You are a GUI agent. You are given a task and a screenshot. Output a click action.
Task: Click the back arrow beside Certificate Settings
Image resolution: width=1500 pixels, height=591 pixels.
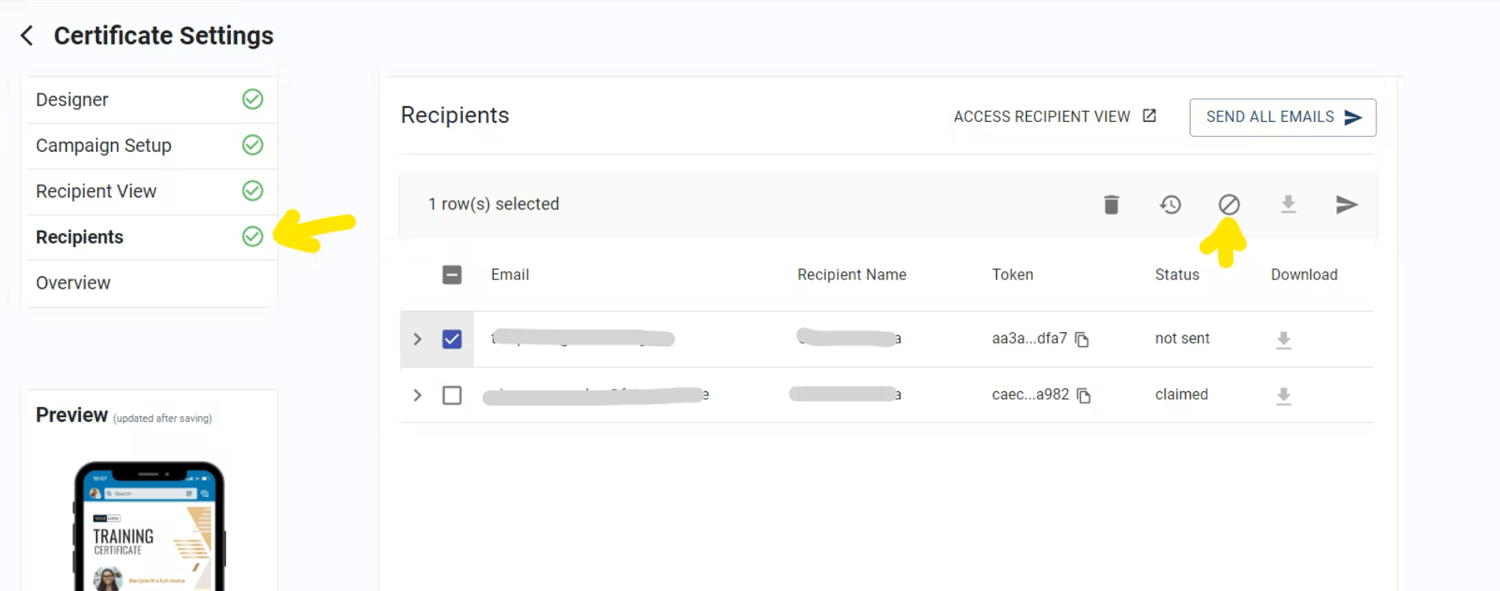pos(26,34)
